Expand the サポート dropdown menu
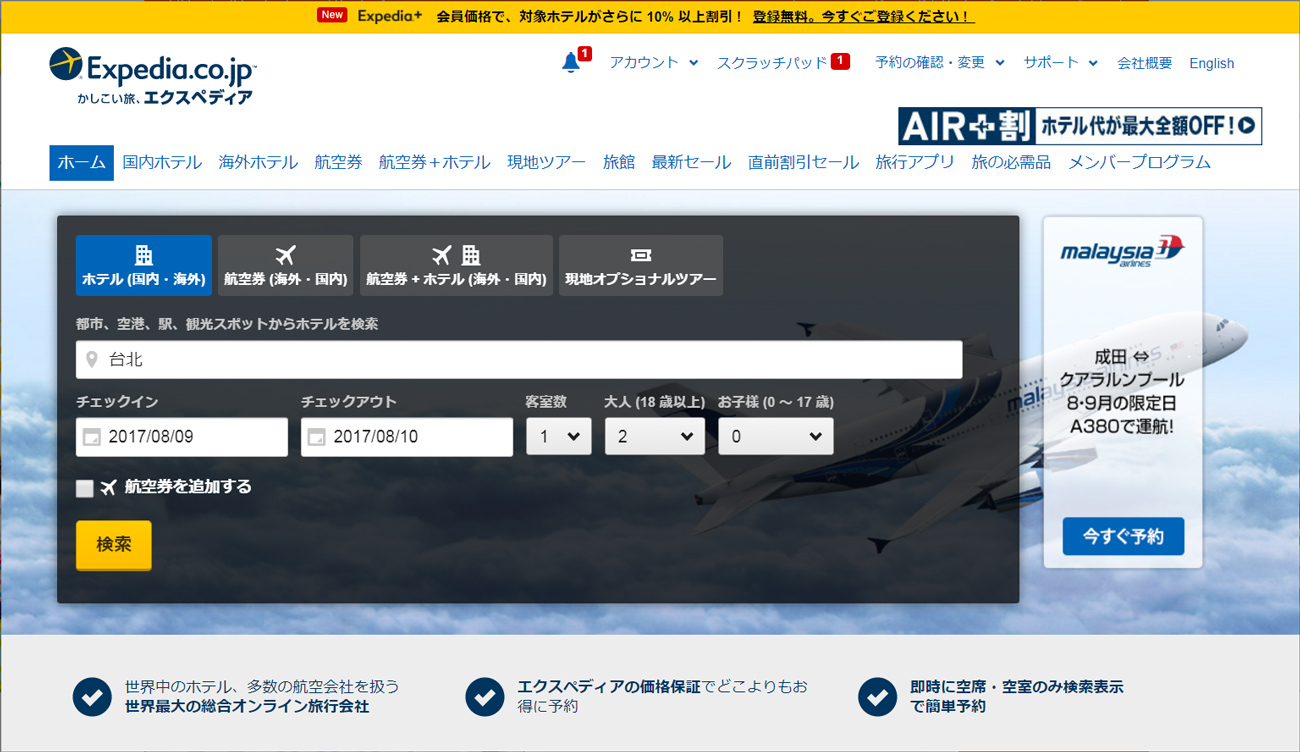Image resolution: width=1300 pixels, height=752 pixels. (1060, 62)
